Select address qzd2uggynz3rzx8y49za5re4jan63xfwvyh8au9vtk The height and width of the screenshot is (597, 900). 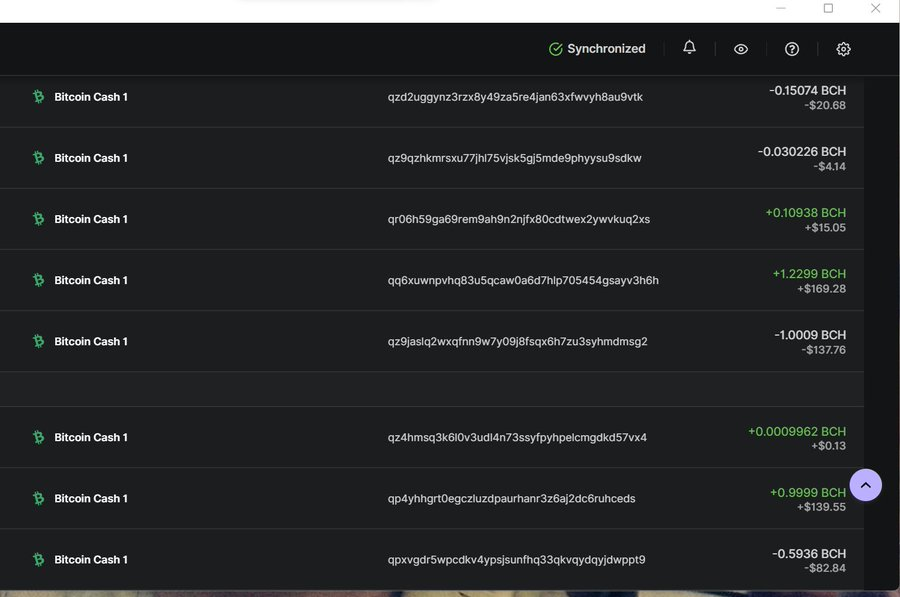(515, 97)
